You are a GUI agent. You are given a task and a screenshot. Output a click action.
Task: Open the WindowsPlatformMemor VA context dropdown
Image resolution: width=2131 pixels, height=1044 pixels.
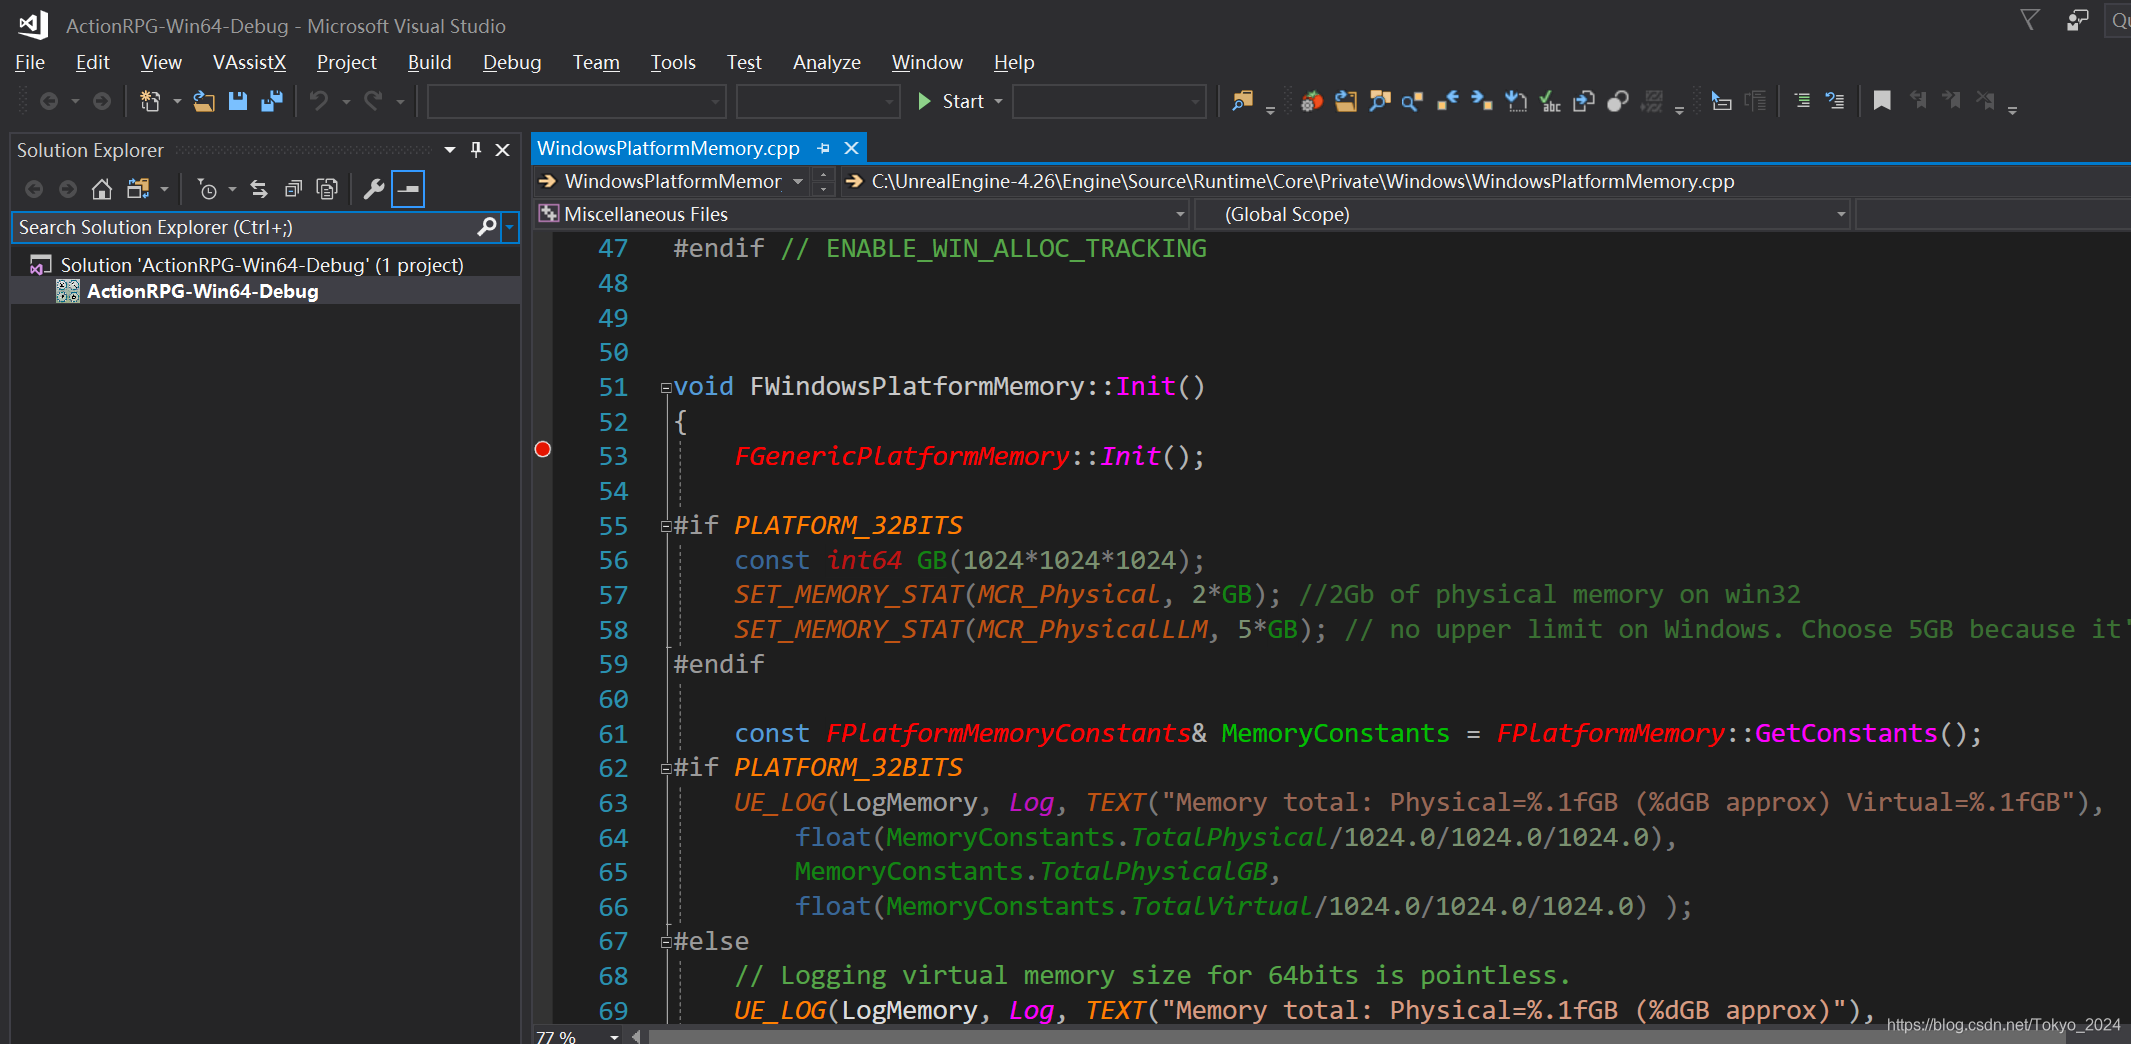798,181
